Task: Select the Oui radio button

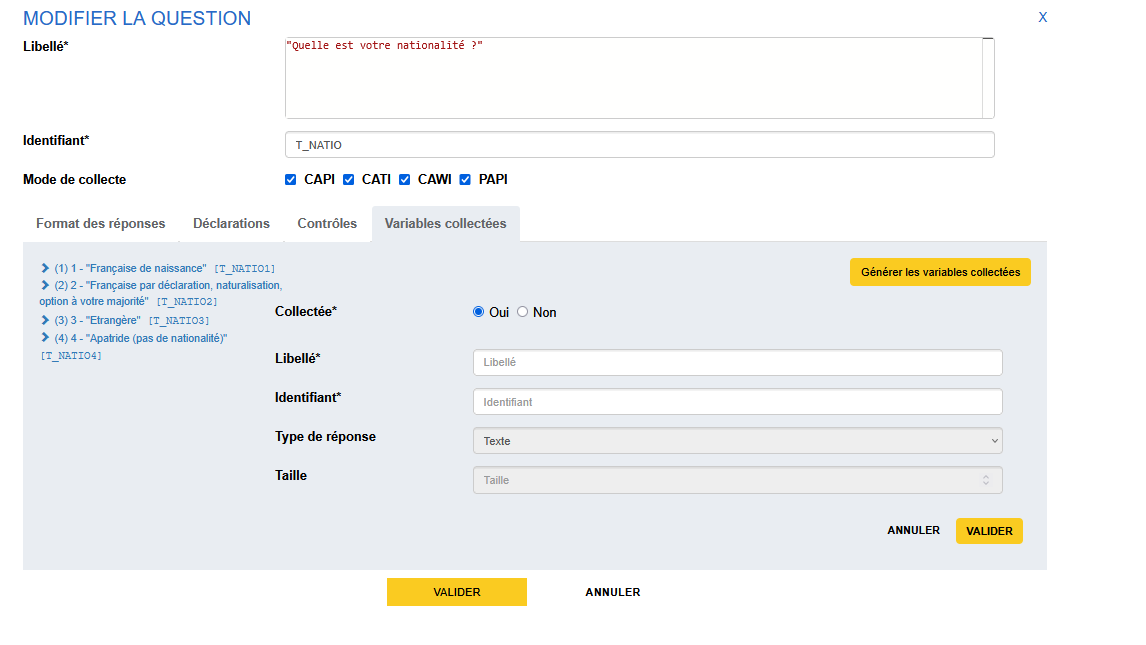Action: click(x=478, y=312)
